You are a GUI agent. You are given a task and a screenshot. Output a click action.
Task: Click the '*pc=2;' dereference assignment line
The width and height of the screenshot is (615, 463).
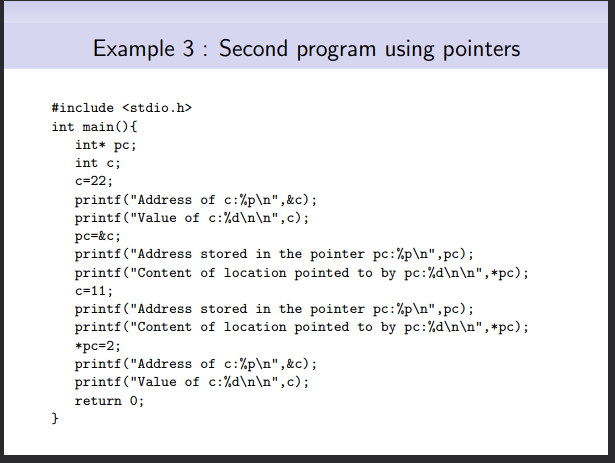point(98,346)
